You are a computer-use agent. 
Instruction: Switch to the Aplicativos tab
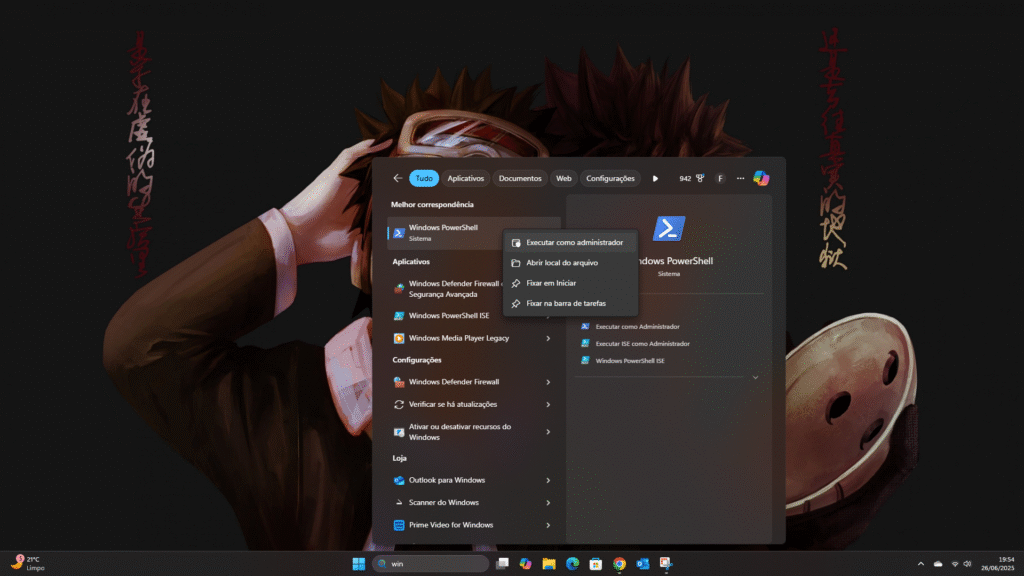[466, 178]
